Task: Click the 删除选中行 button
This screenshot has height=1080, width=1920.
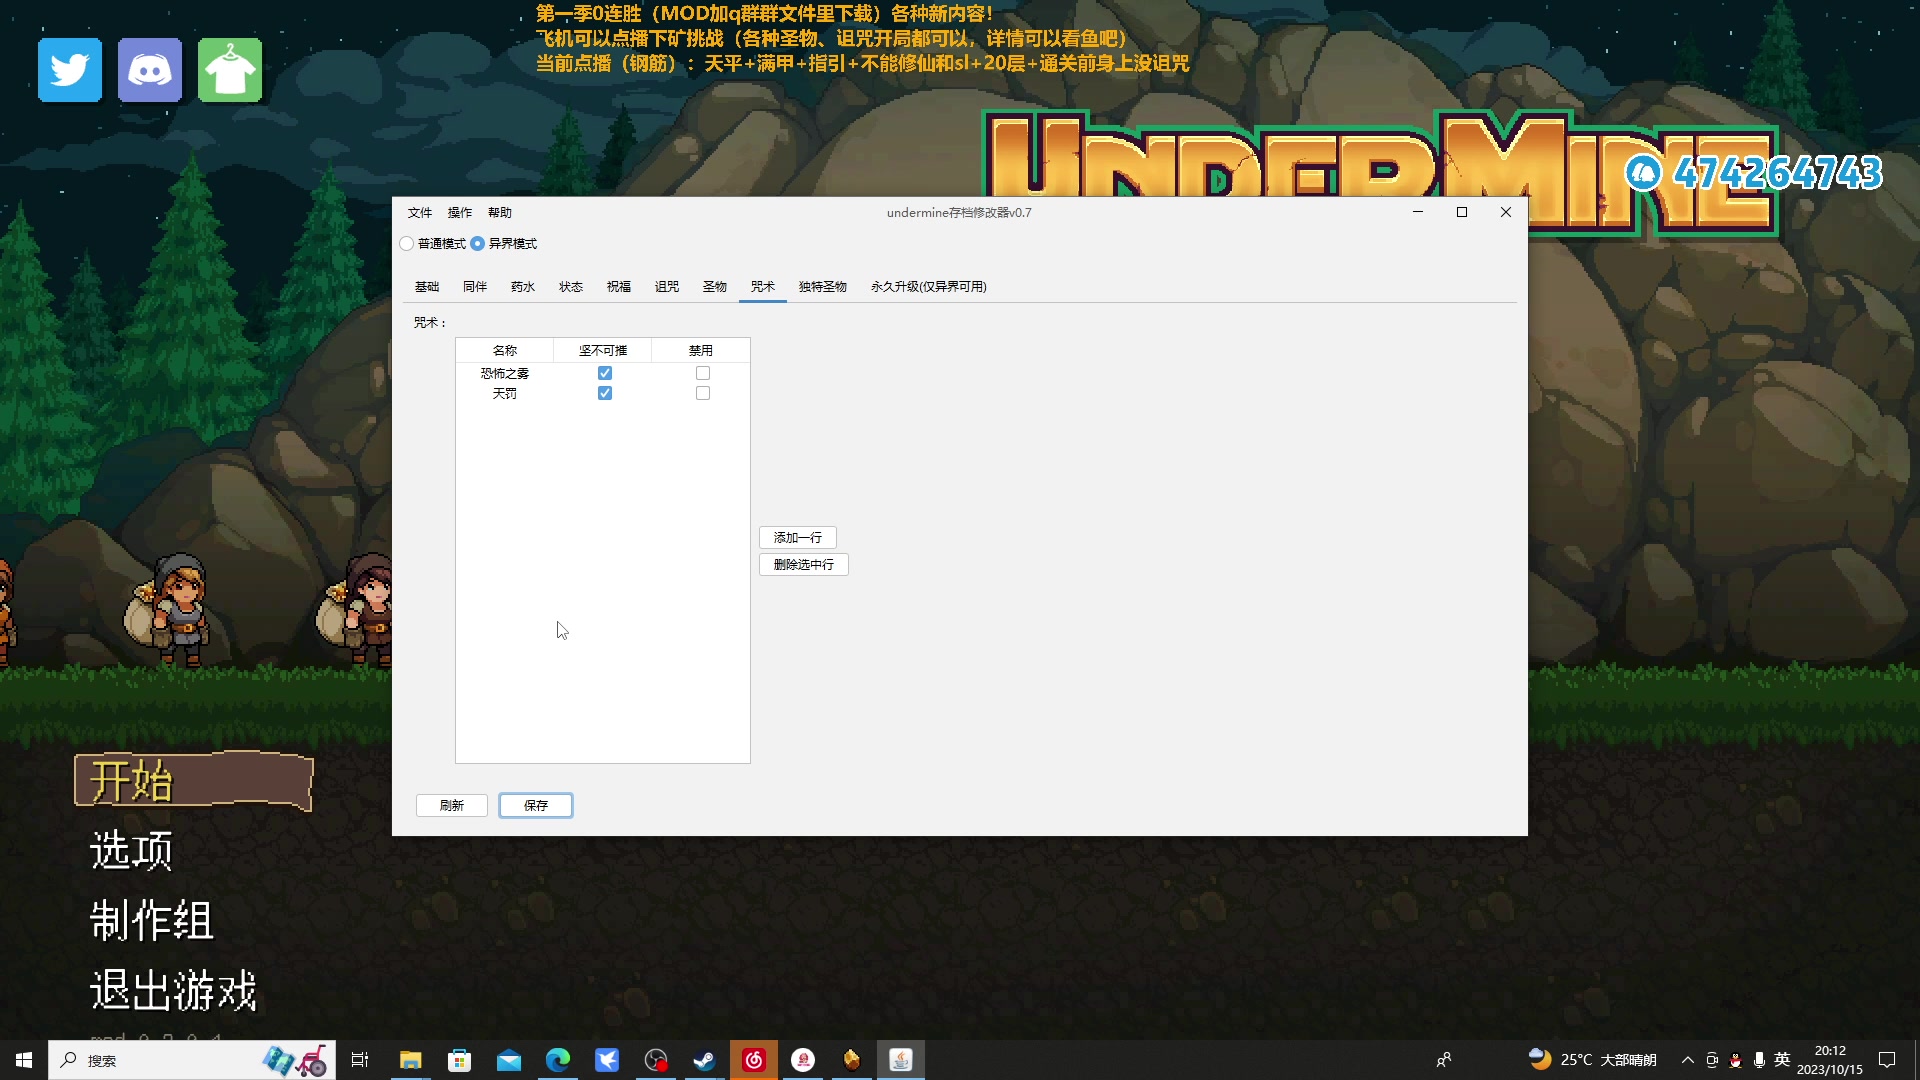Action: [804, 565]
